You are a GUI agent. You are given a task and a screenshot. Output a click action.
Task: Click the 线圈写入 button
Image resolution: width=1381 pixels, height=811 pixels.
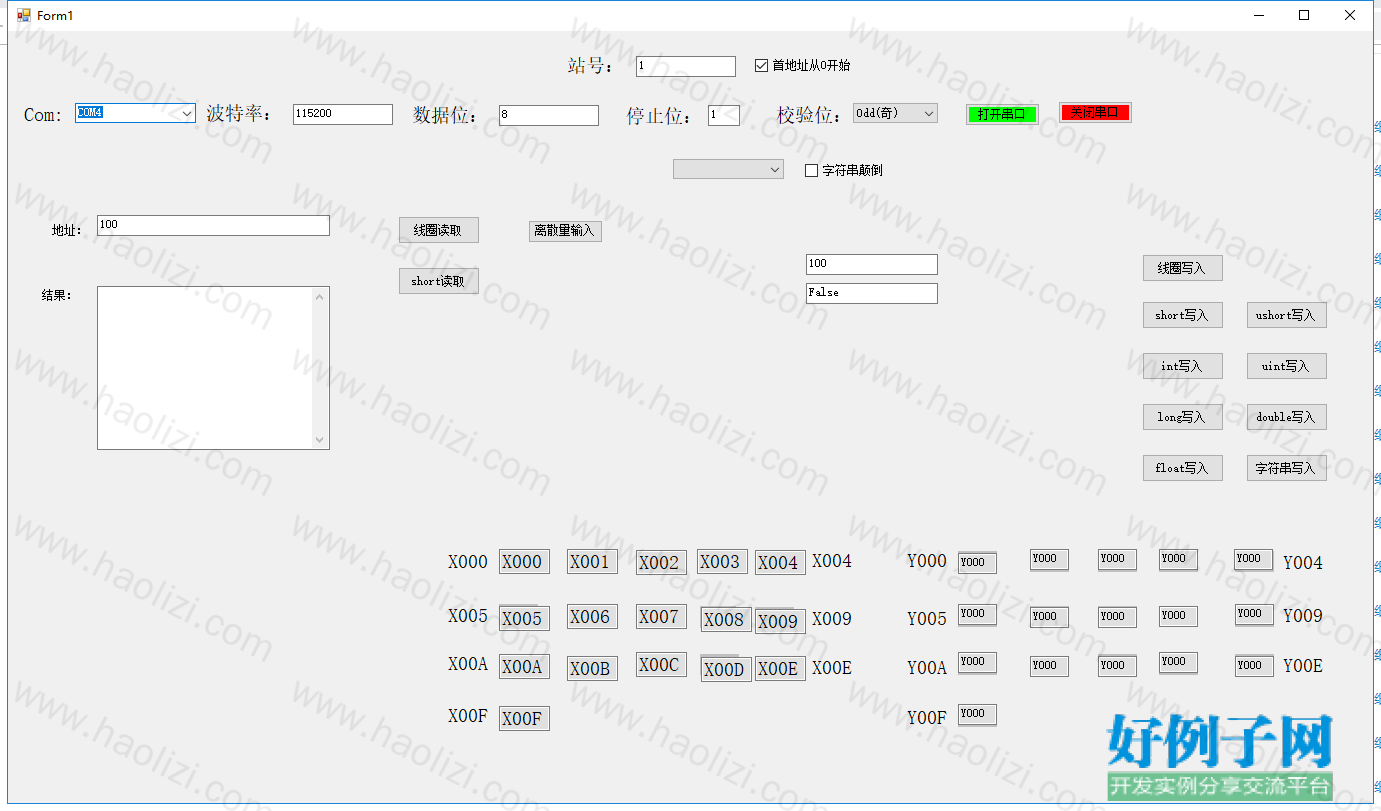(1182, 268)
